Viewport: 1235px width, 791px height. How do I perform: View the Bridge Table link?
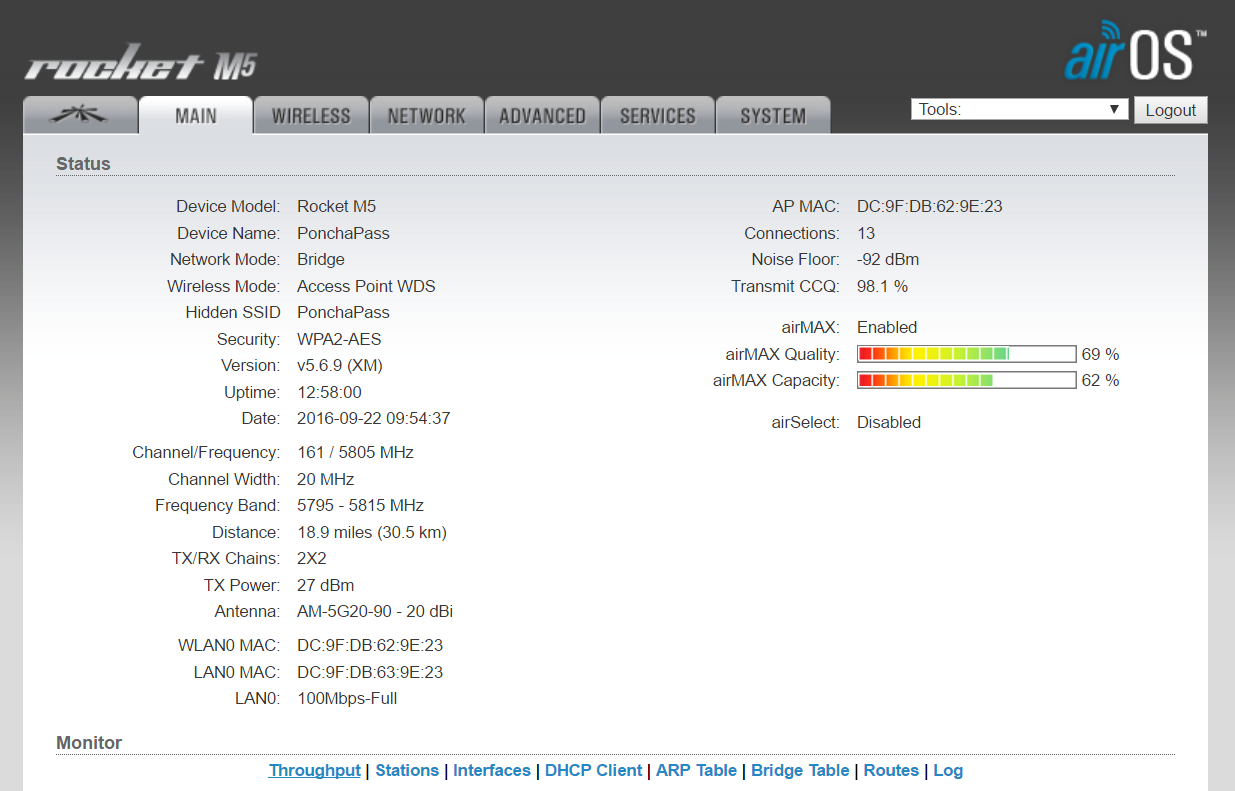[x=800, y=770]
